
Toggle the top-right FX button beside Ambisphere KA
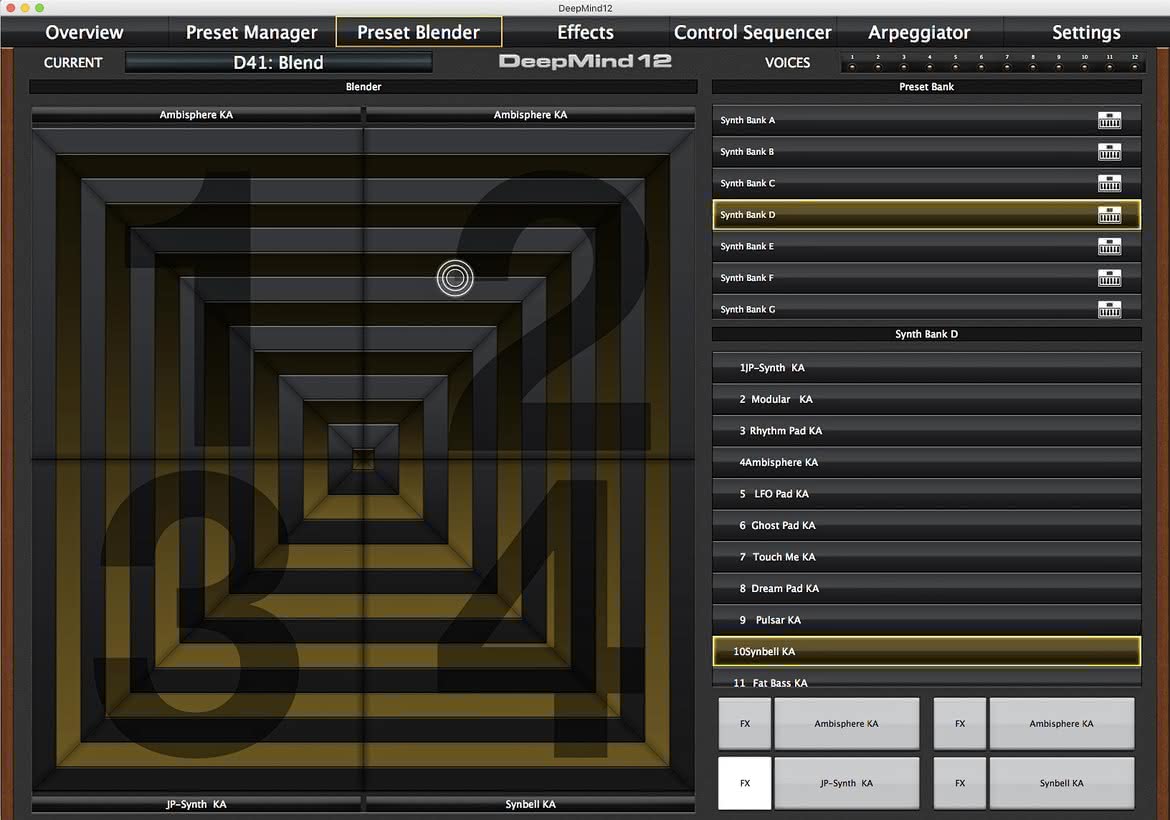point(960,723)
